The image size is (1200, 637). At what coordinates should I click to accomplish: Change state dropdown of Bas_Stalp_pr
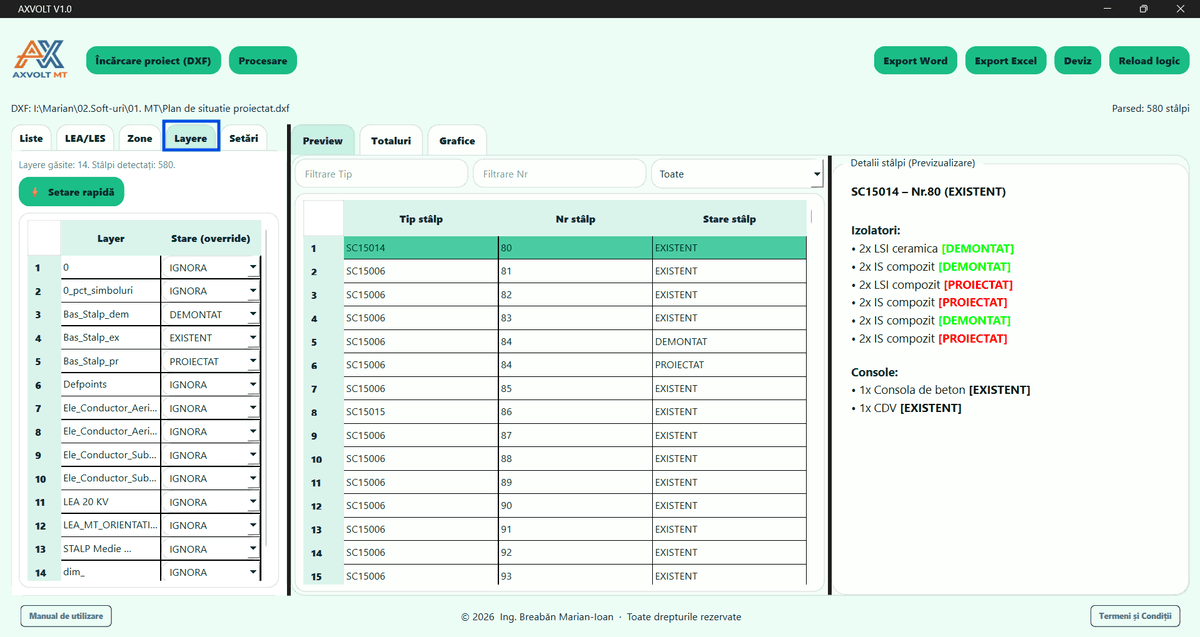(x=211, y=362)
